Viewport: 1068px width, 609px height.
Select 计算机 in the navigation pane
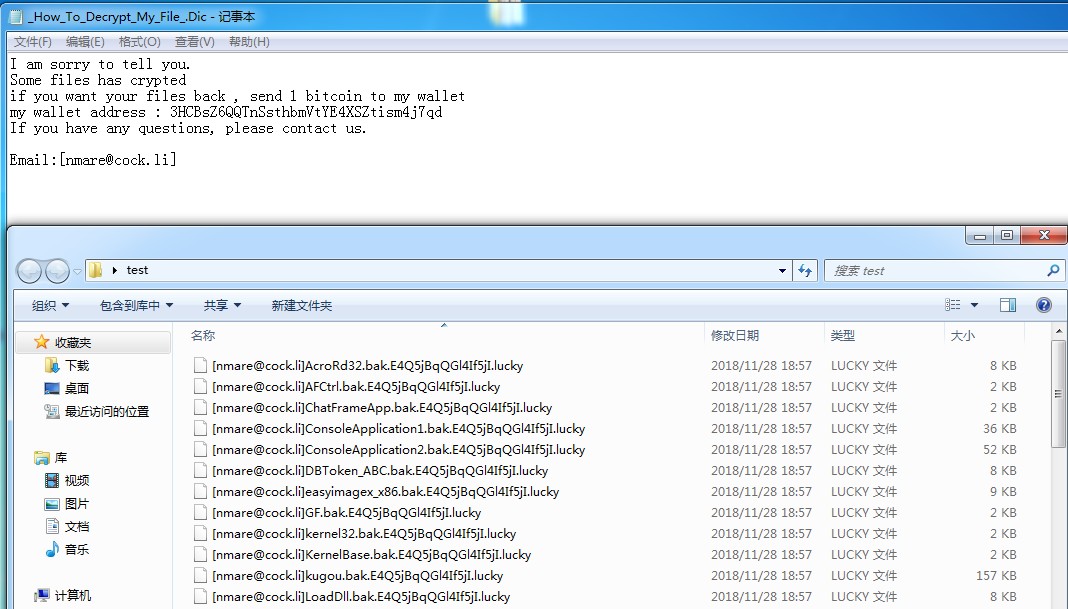tap(72, 595)
